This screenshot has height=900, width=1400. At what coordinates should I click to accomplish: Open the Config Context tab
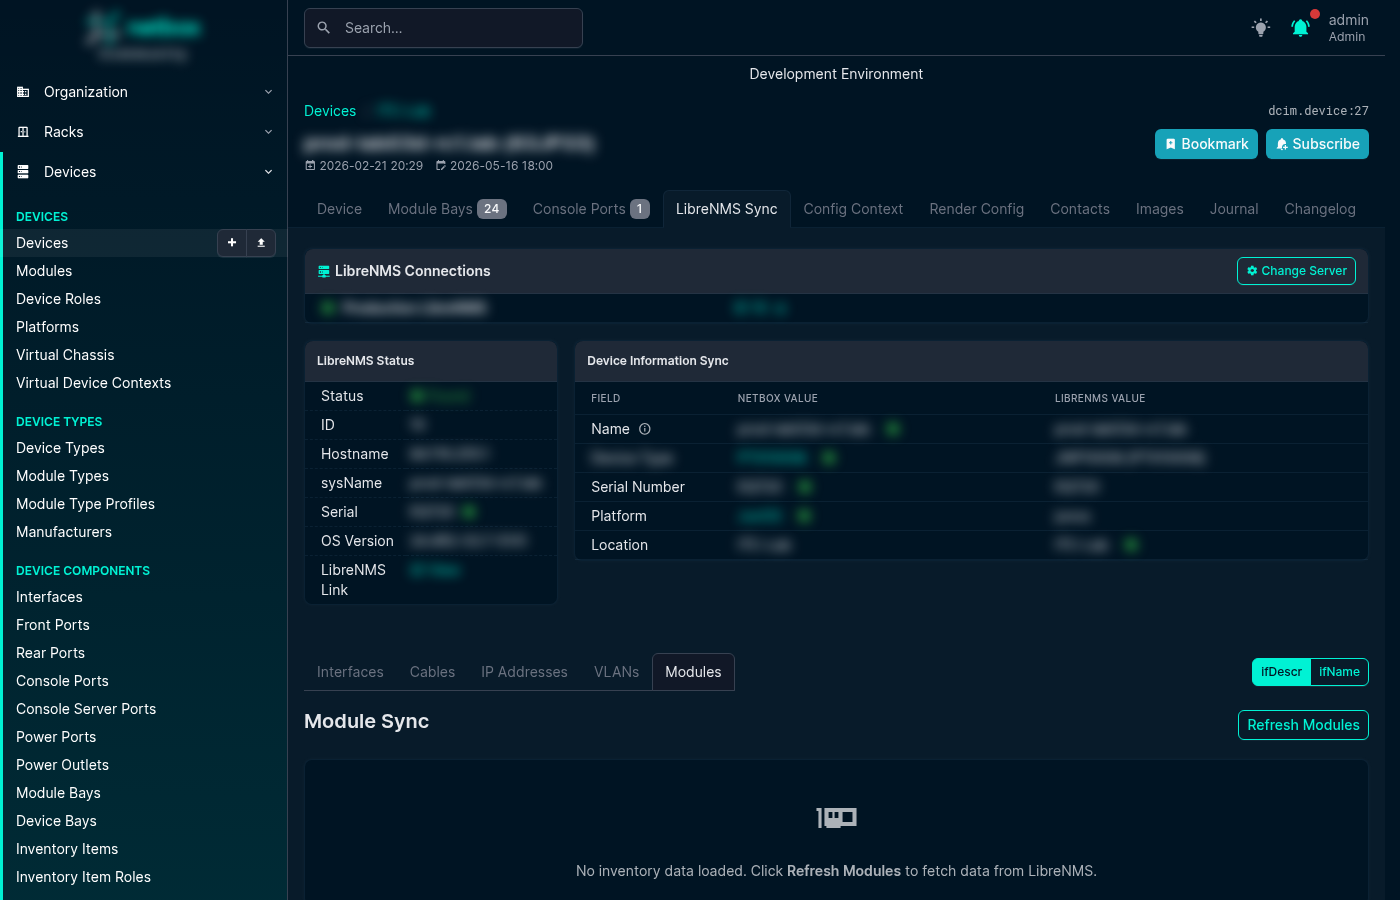pyautogui.click(x=853, y=209)
